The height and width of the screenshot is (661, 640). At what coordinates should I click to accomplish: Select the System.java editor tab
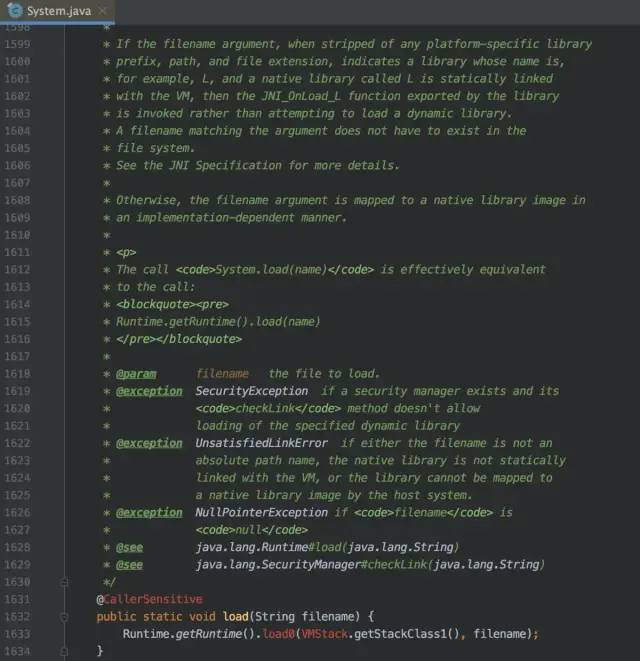click(x=57, y=11)
